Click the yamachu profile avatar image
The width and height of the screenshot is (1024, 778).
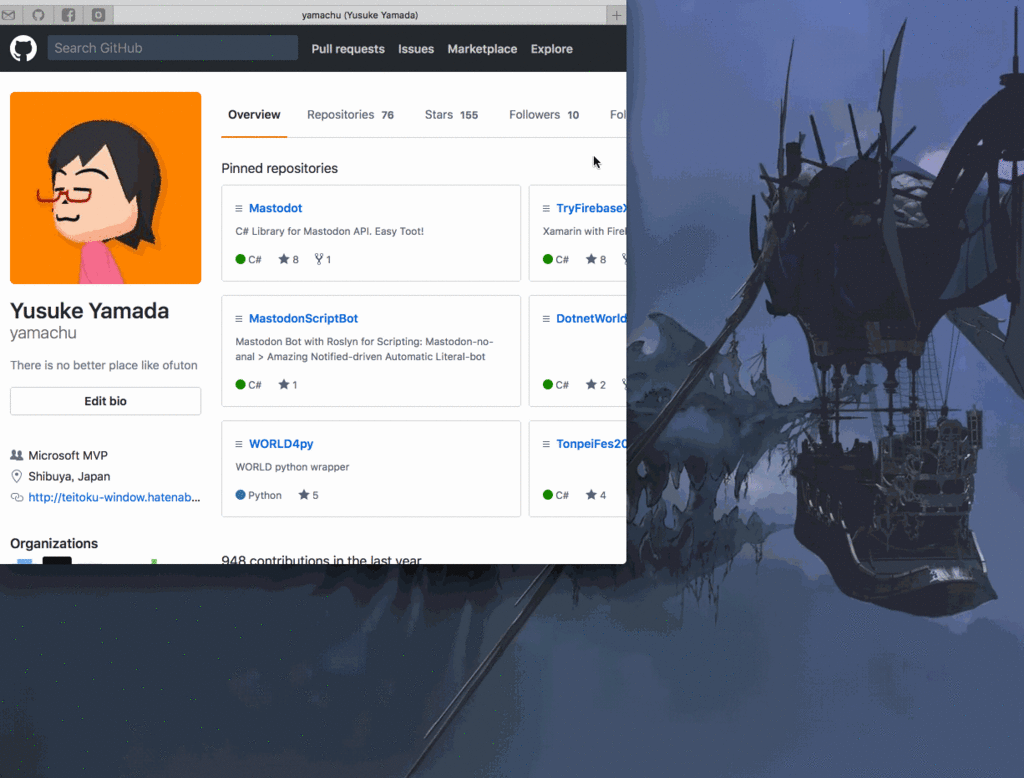click(x=106, y=188)
